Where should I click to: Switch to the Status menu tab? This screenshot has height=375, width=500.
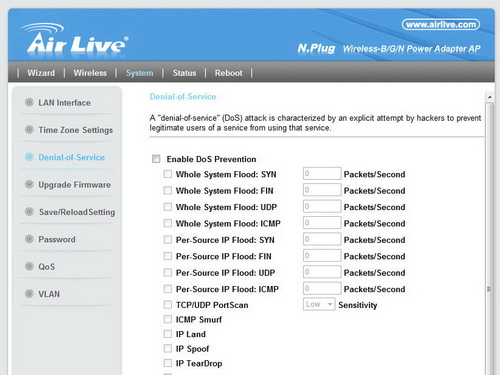click(184, 73)
